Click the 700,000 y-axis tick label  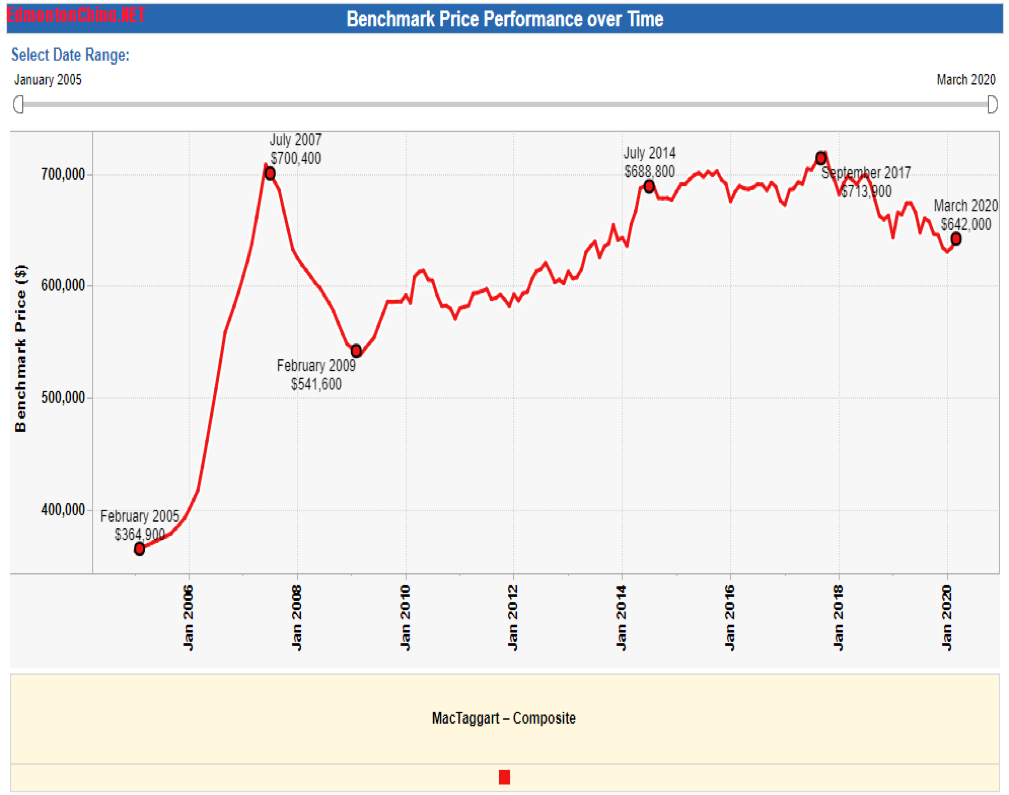(x=58, y=174)
